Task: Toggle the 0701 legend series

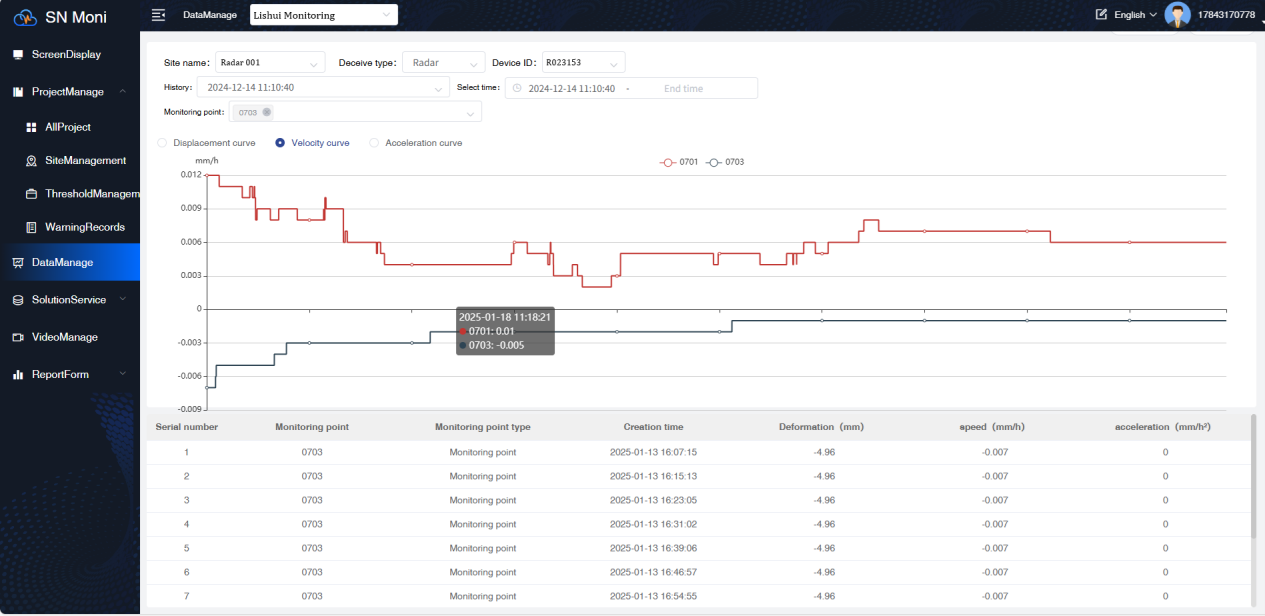Action: 680,162
